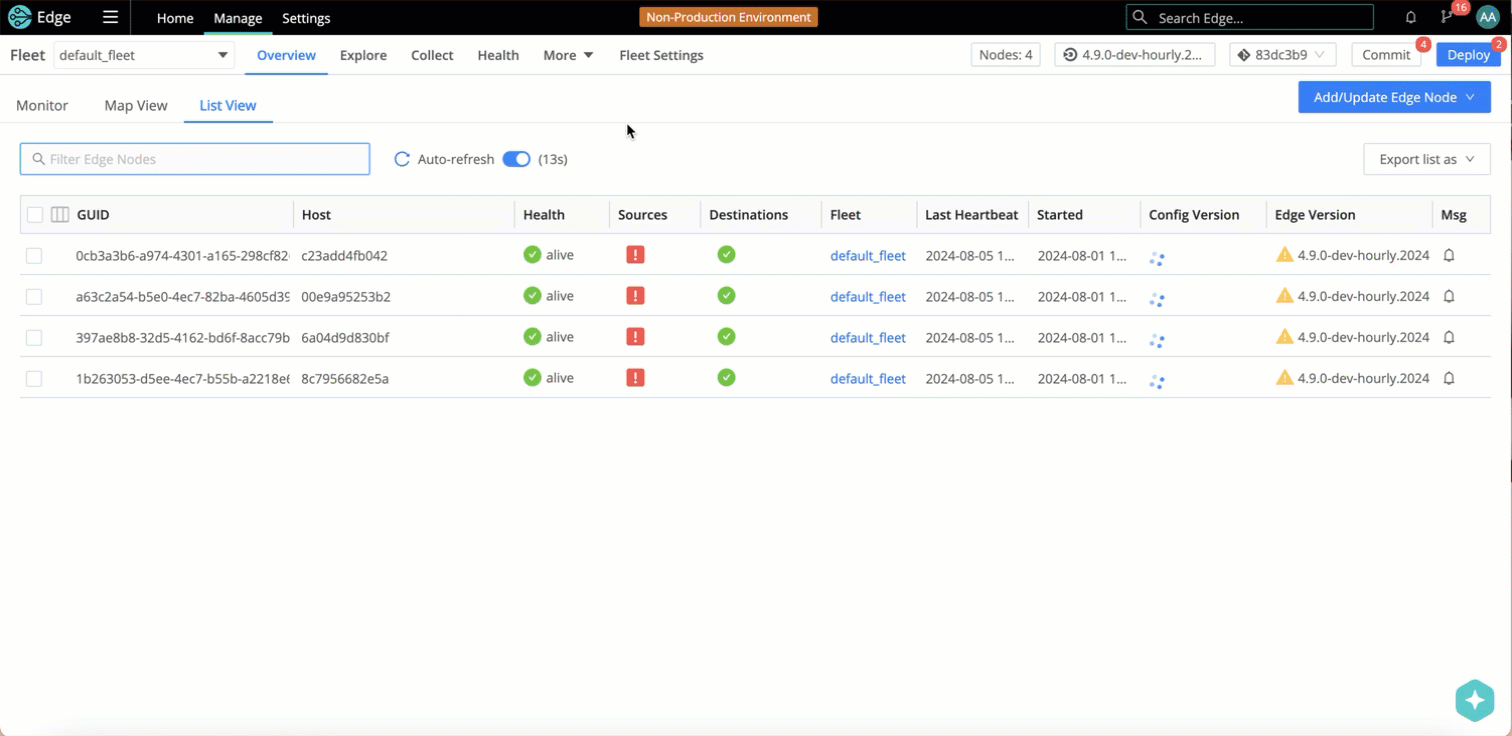Open the default_fleet link for host c23add4fb042
Viewport: 1512px width, 736px height.
coord(867,255)
